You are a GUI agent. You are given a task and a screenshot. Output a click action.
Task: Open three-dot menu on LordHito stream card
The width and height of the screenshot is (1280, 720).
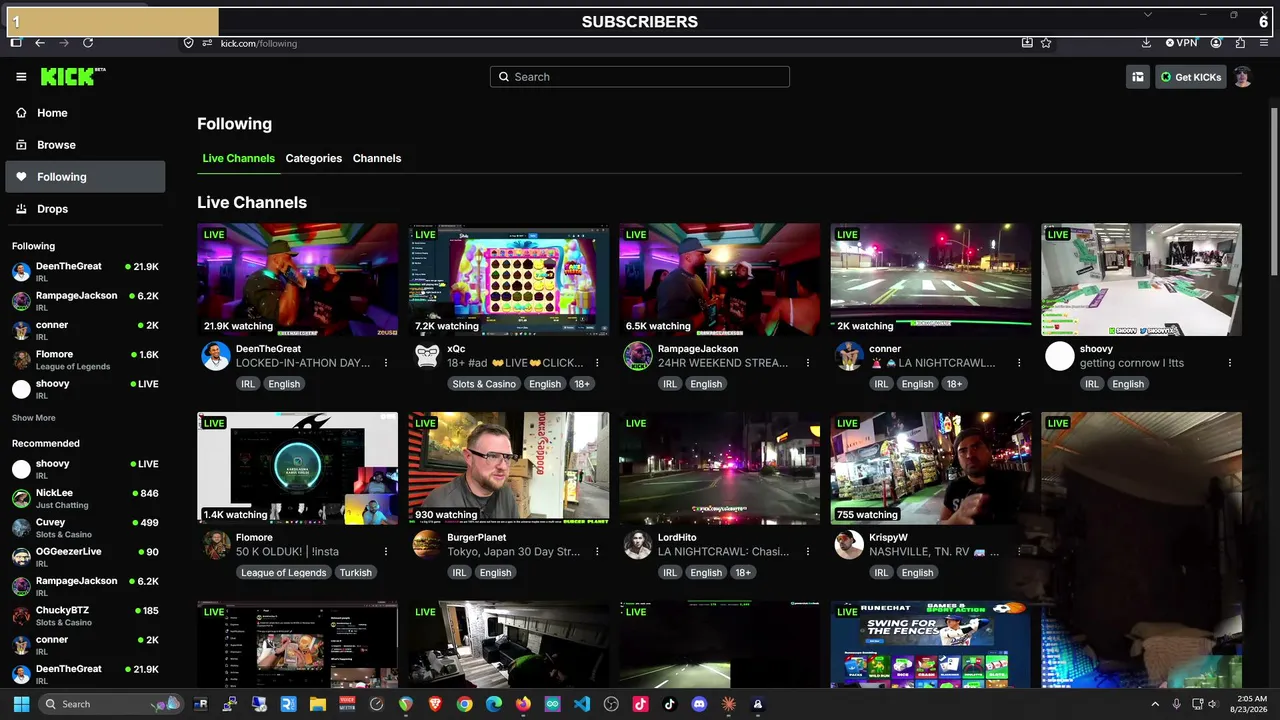808,552
